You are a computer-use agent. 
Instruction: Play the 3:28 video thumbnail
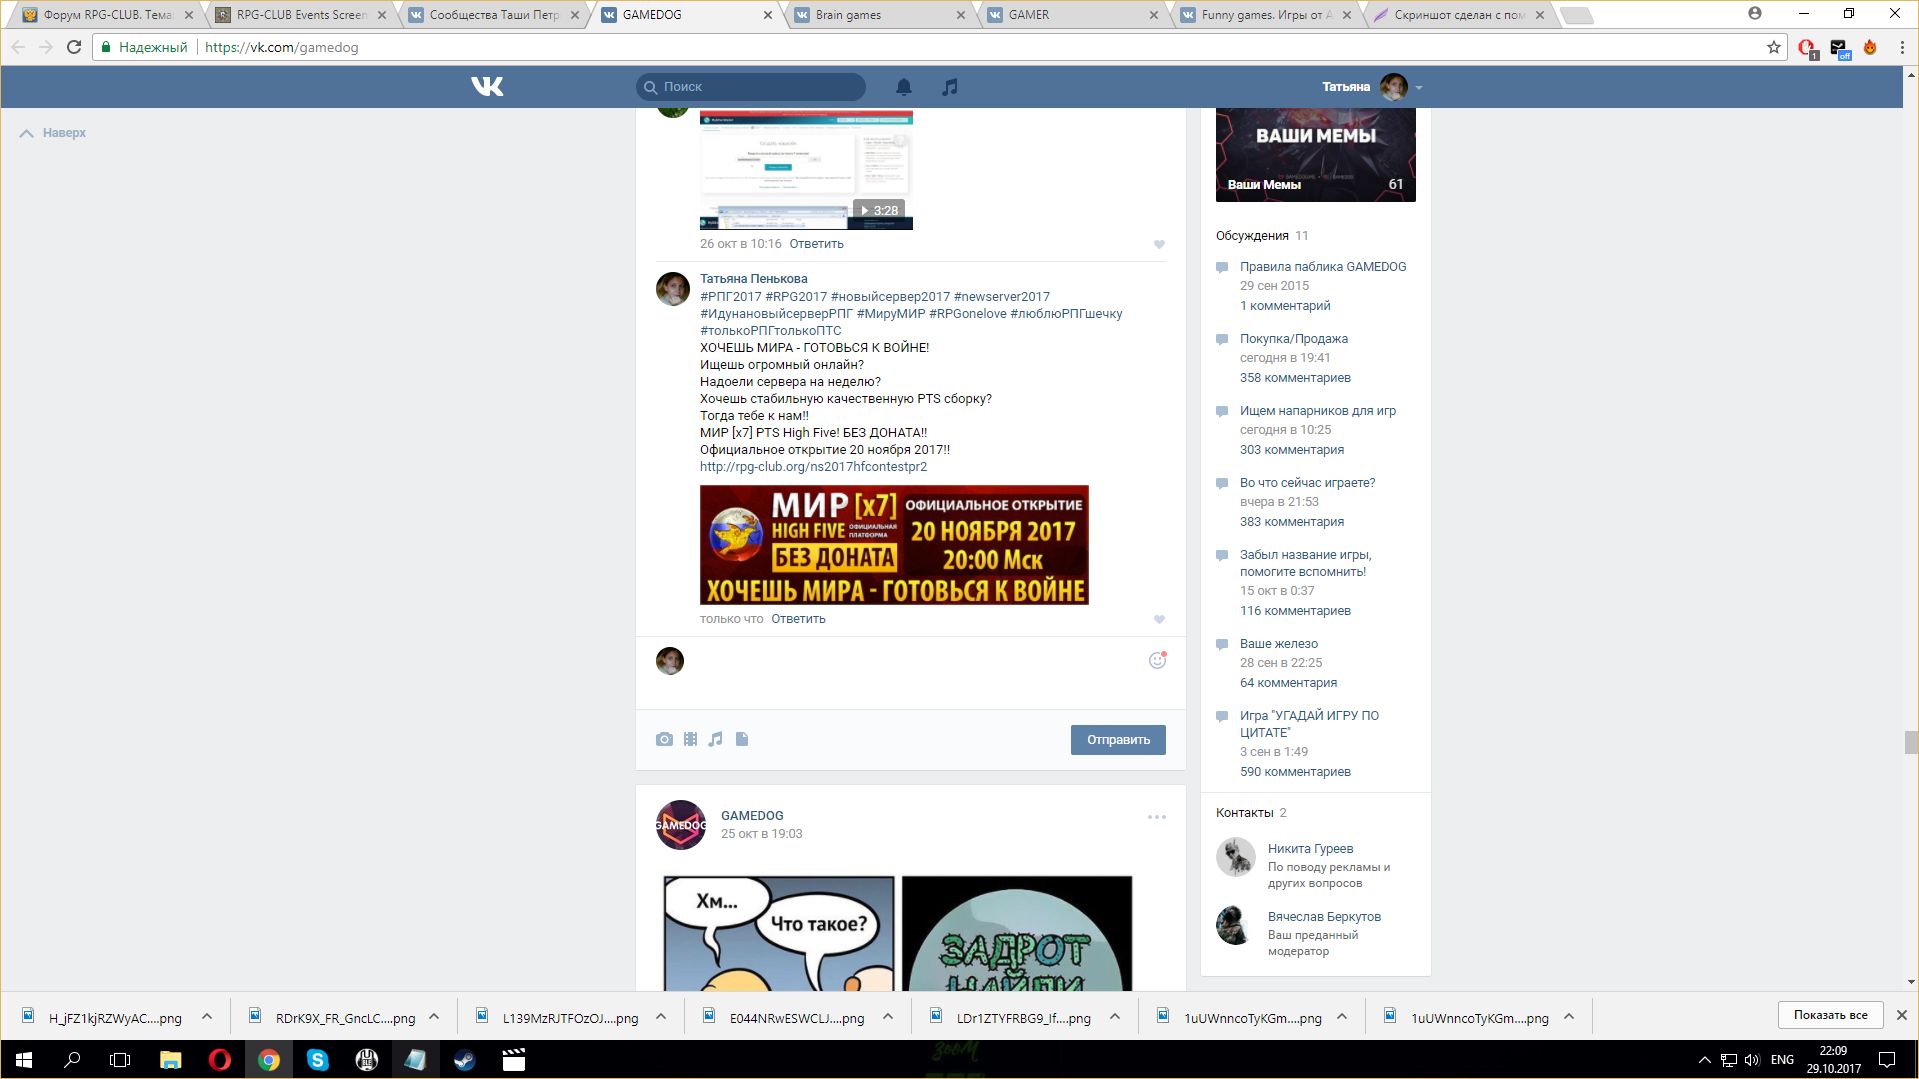806,170
